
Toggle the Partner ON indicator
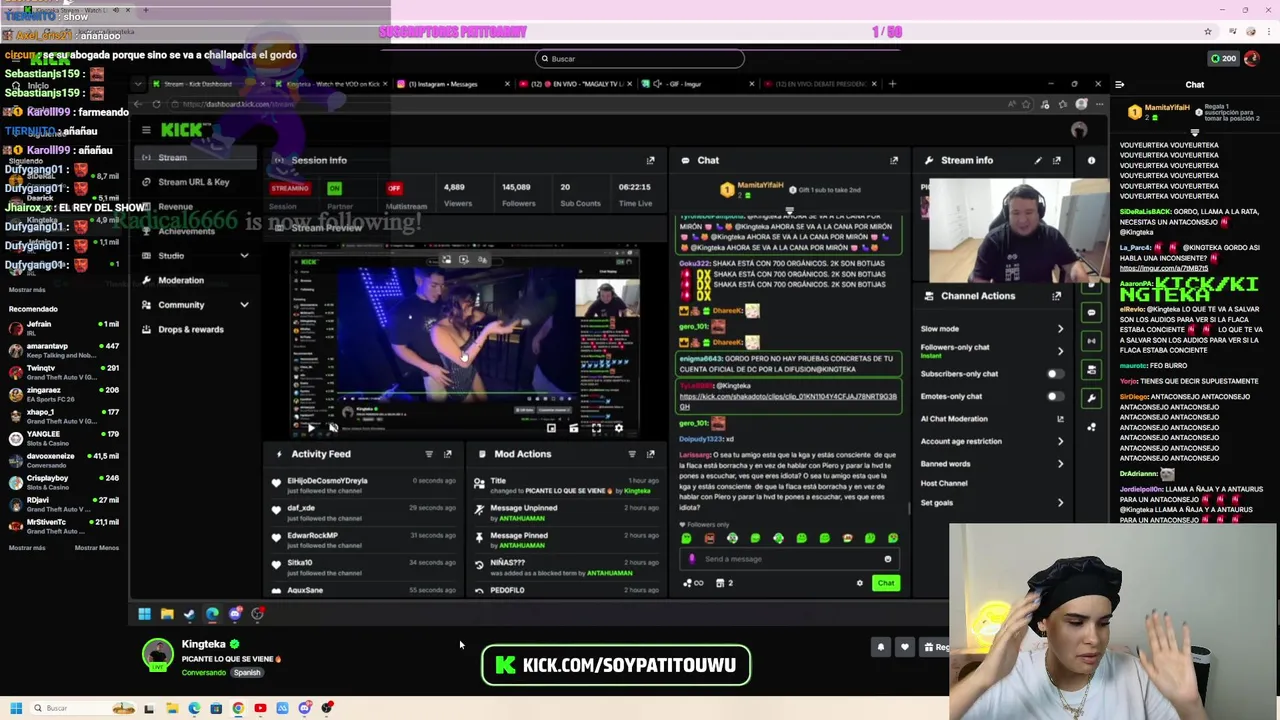334,188
